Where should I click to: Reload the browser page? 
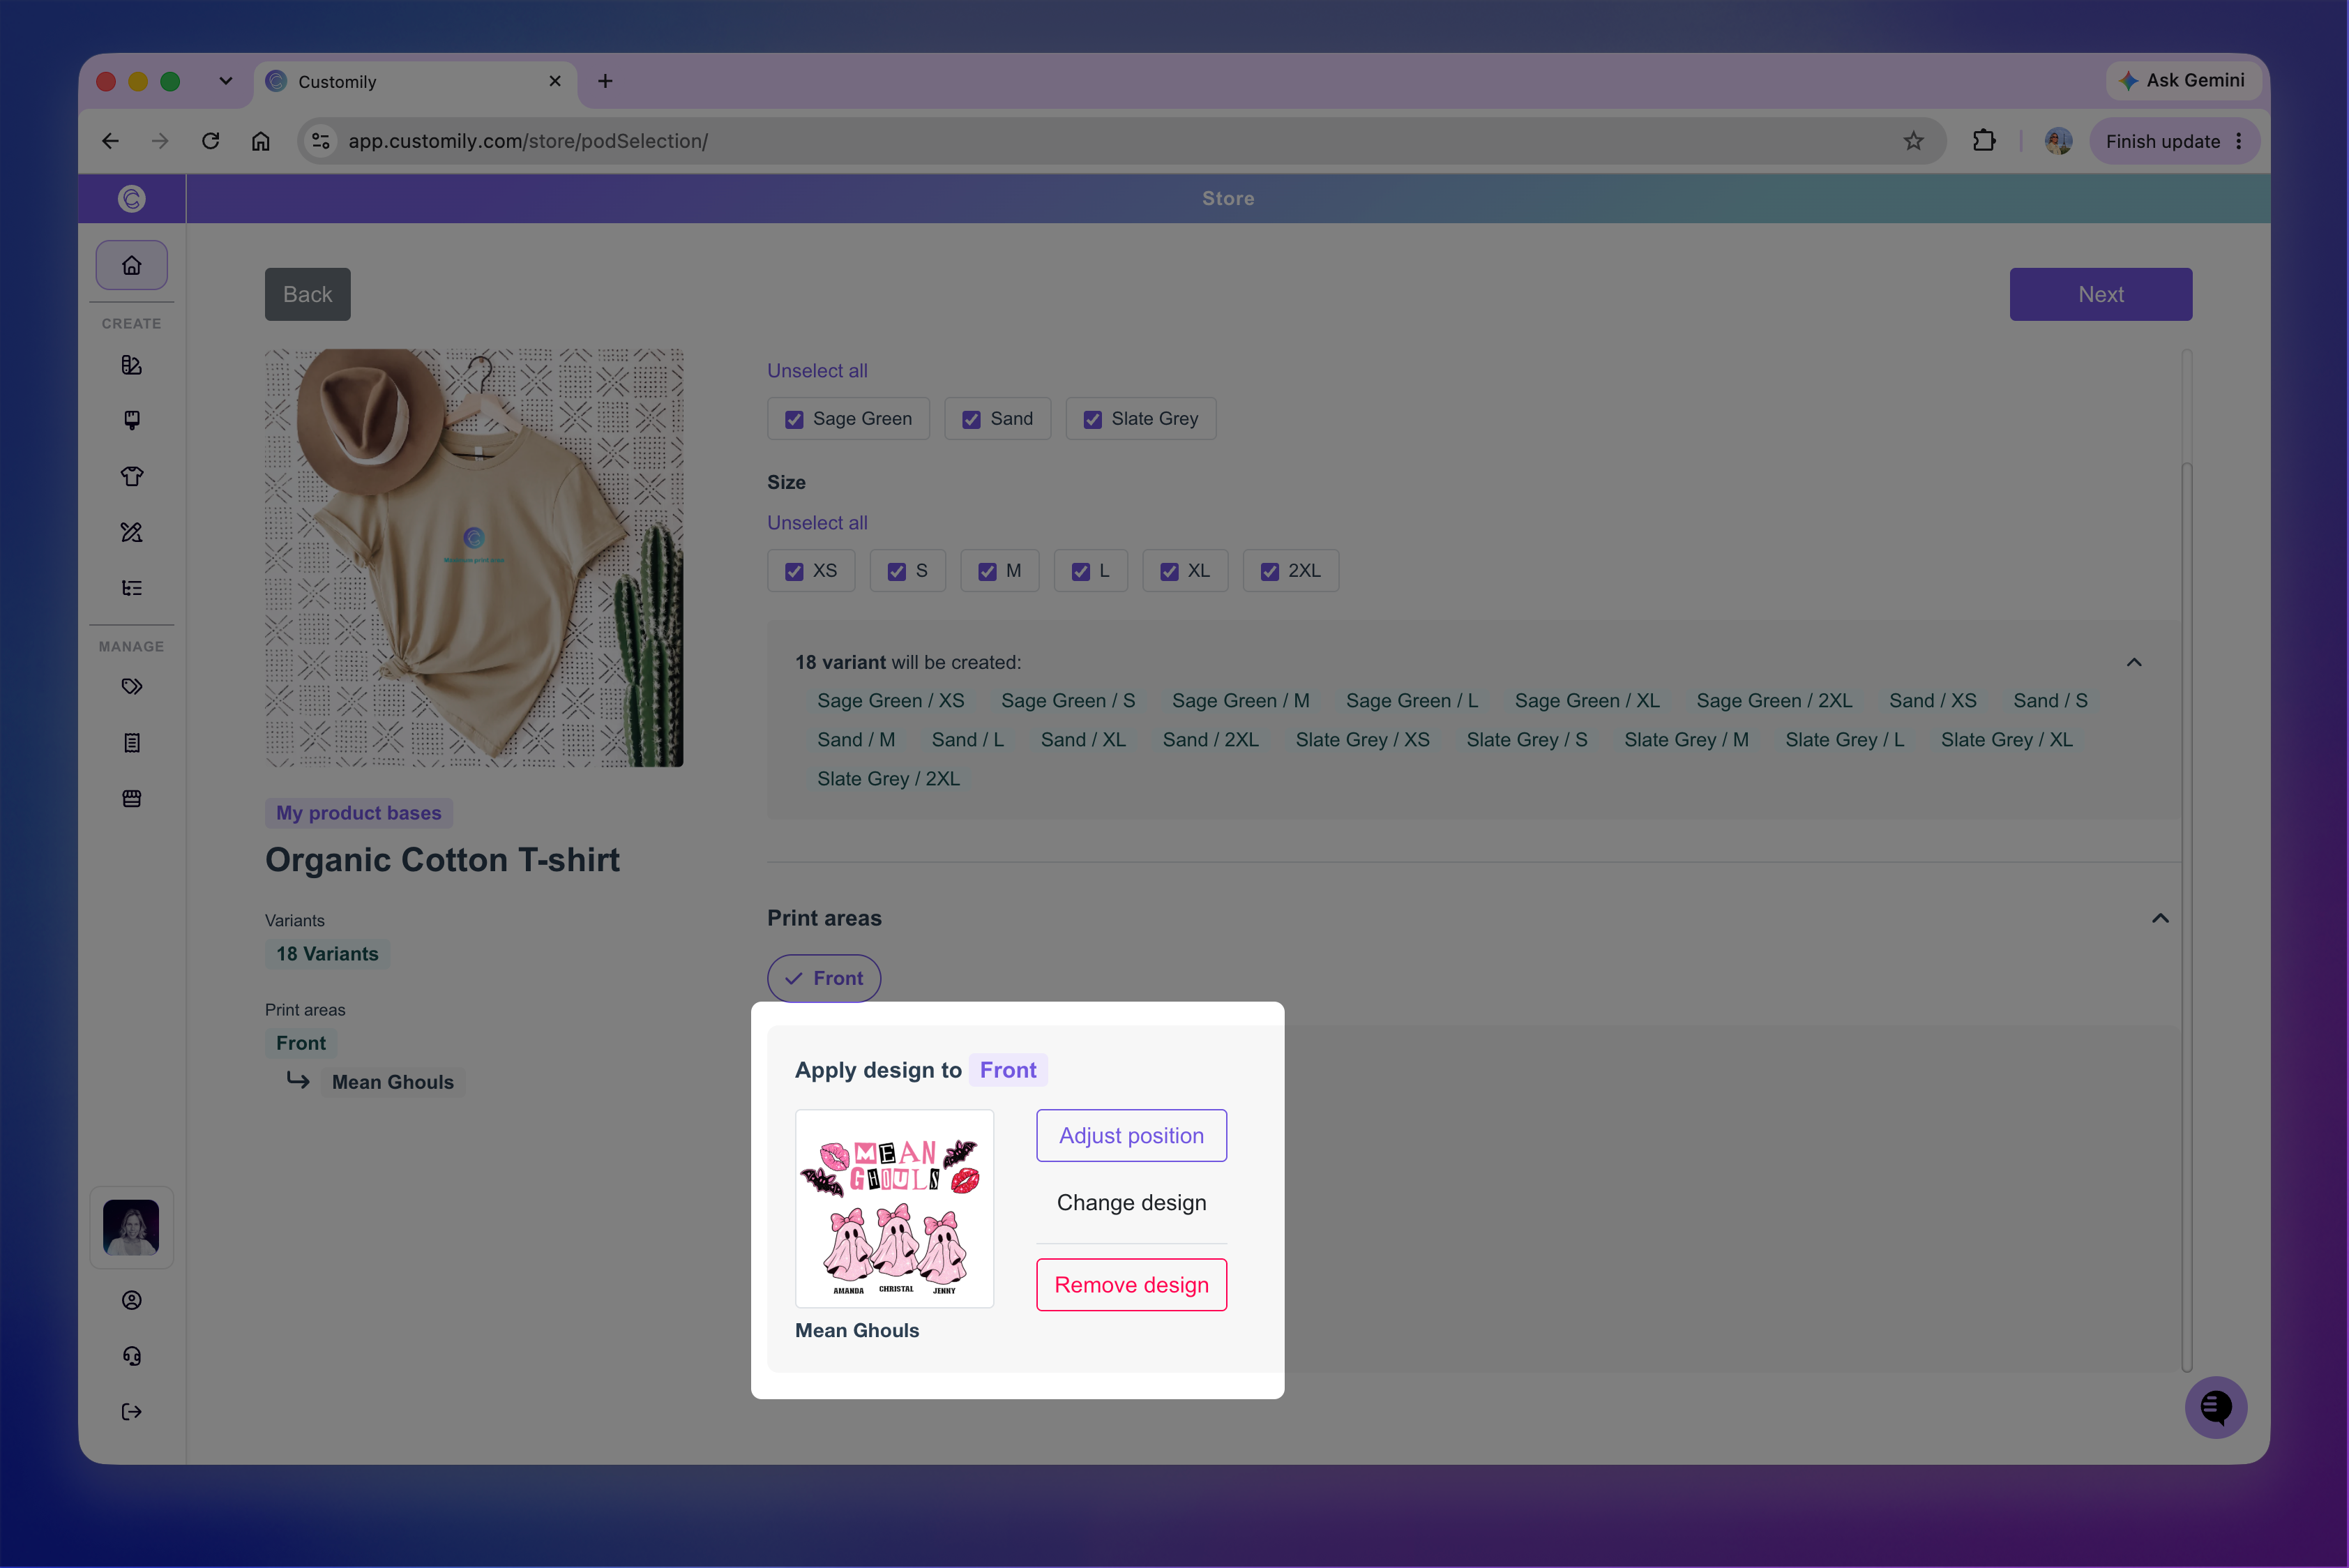[210, 141]
